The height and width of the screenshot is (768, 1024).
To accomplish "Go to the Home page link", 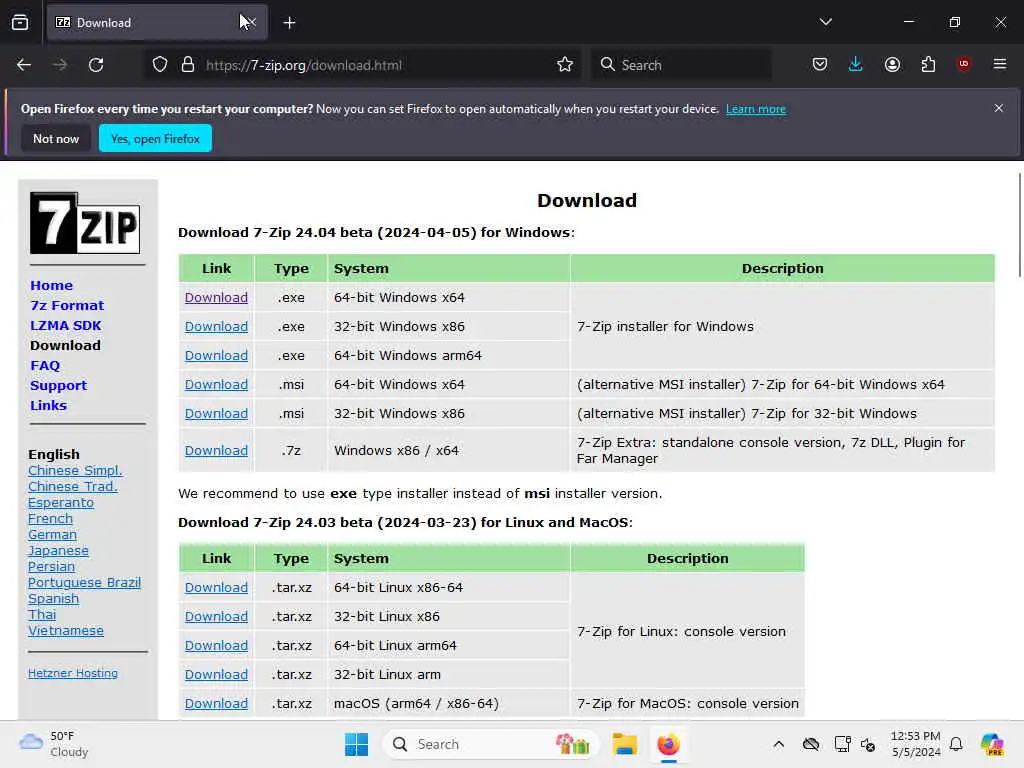I will coord(52,285).
